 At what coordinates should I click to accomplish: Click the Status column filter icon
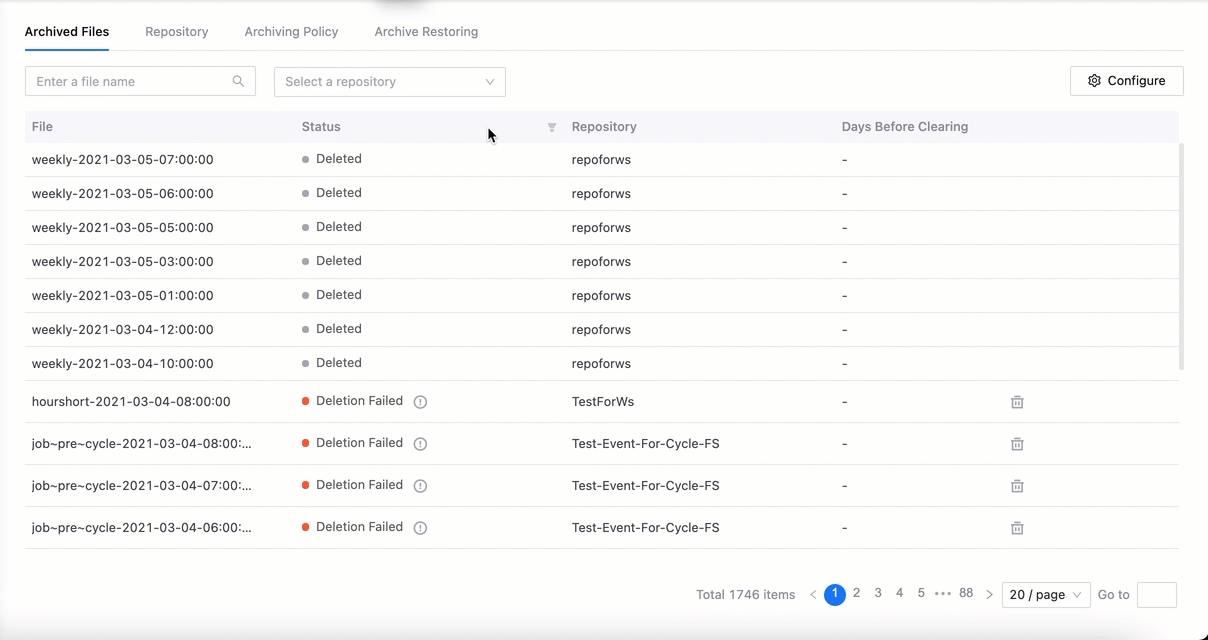point(551,127)
